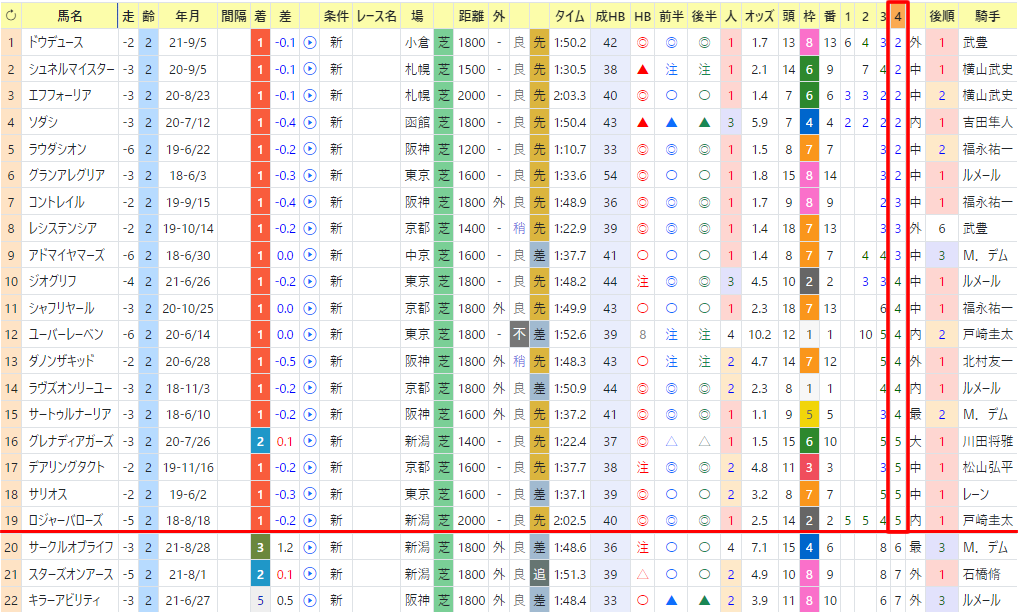
Task: Click jockey name 松山弘平
Action: click(987, 467)
